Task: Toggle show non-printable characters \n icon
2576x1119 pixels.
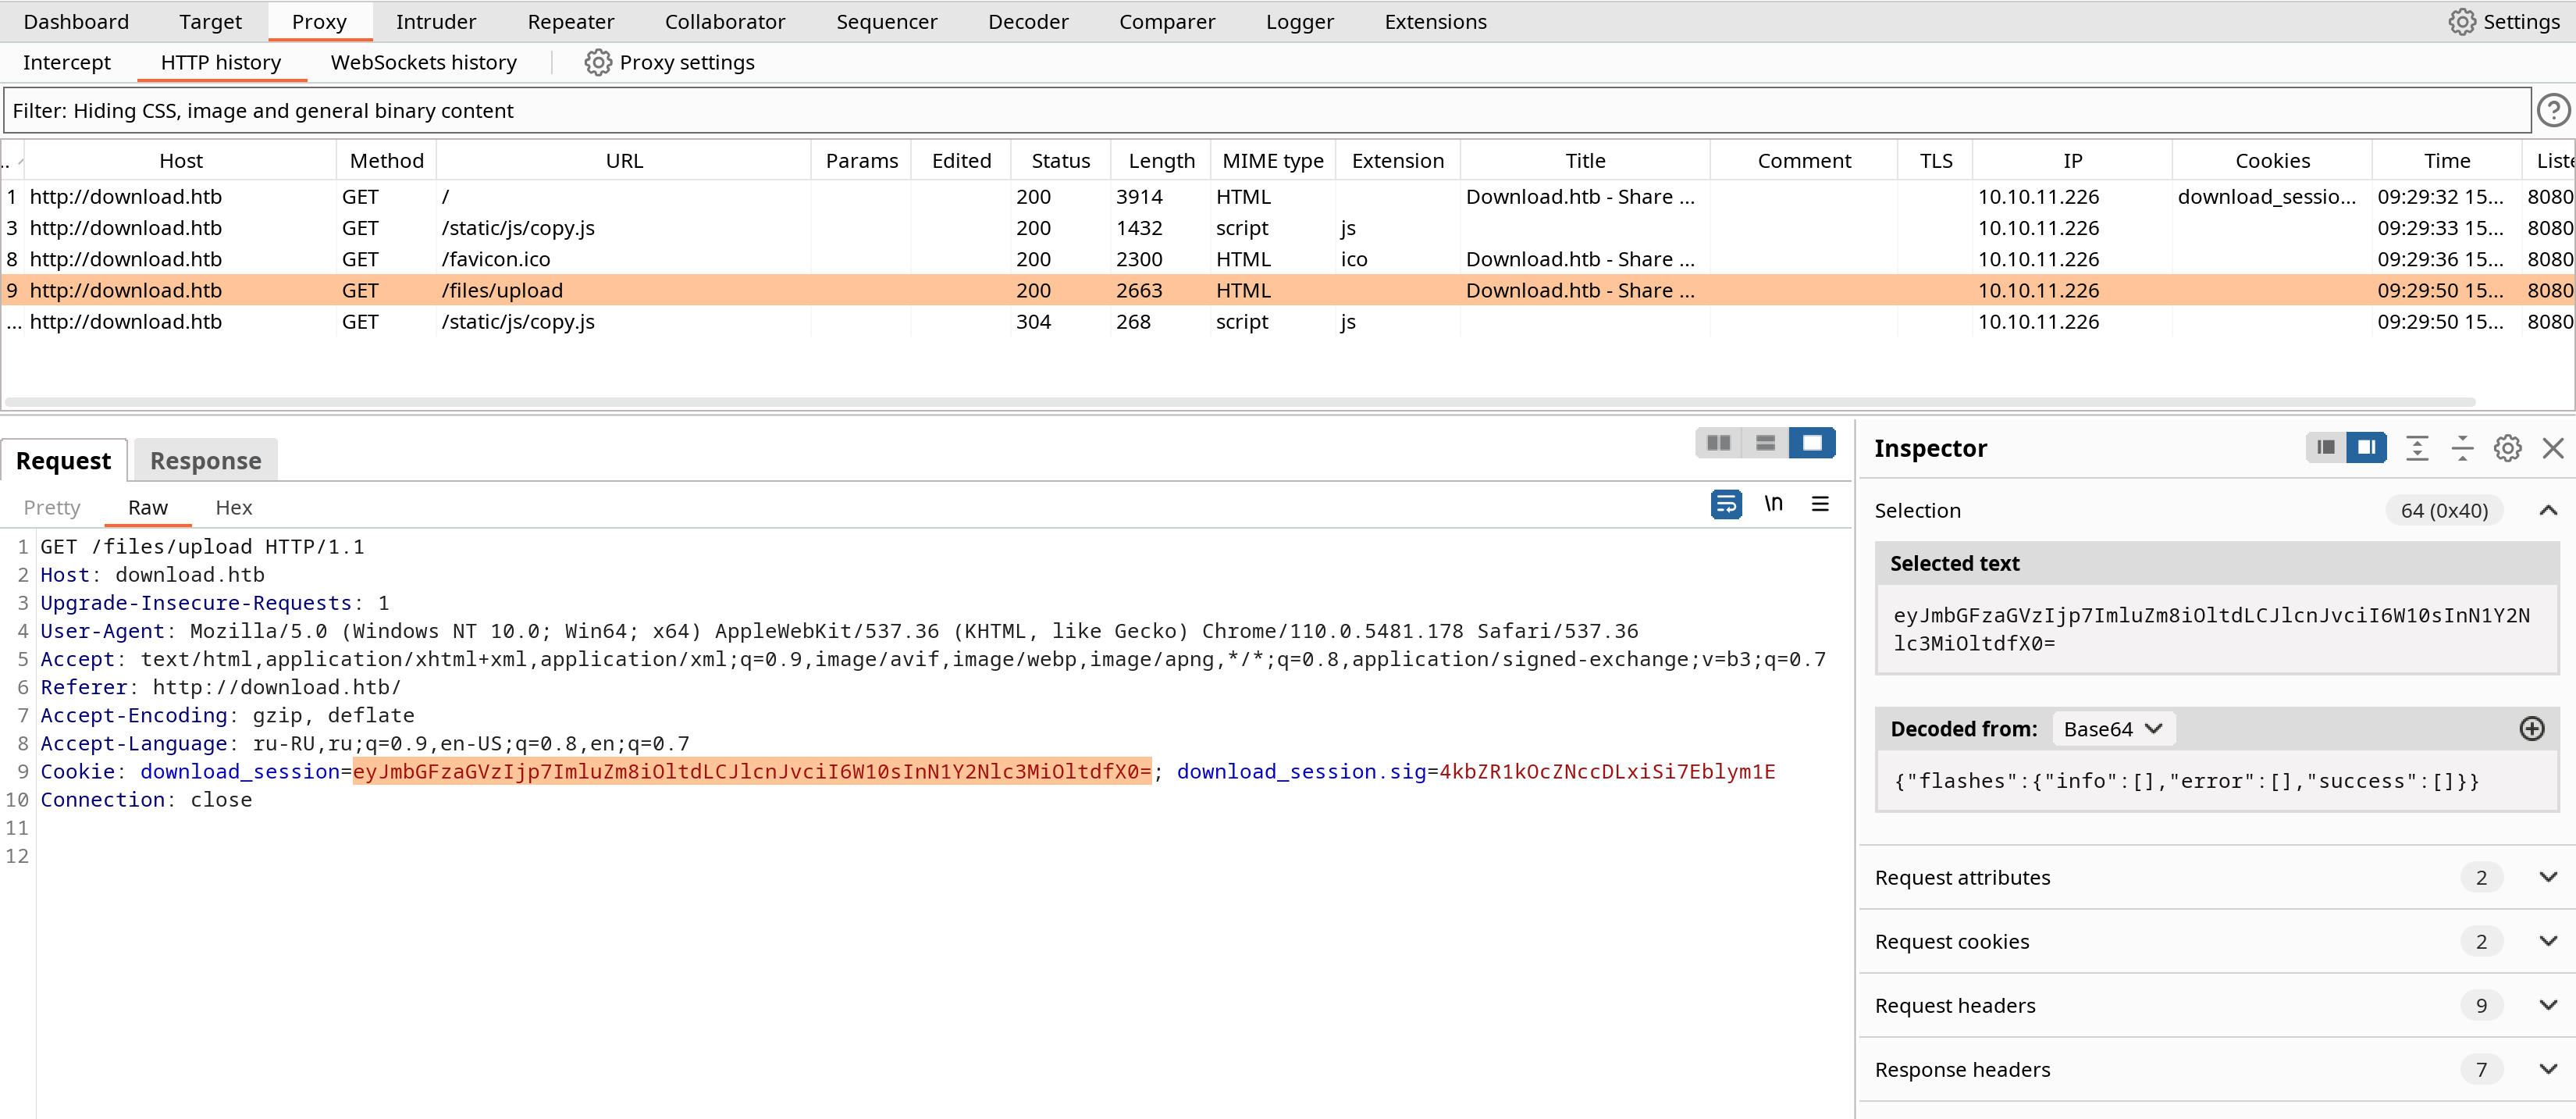Action: pyautogui.click(x=1773, y=503)
